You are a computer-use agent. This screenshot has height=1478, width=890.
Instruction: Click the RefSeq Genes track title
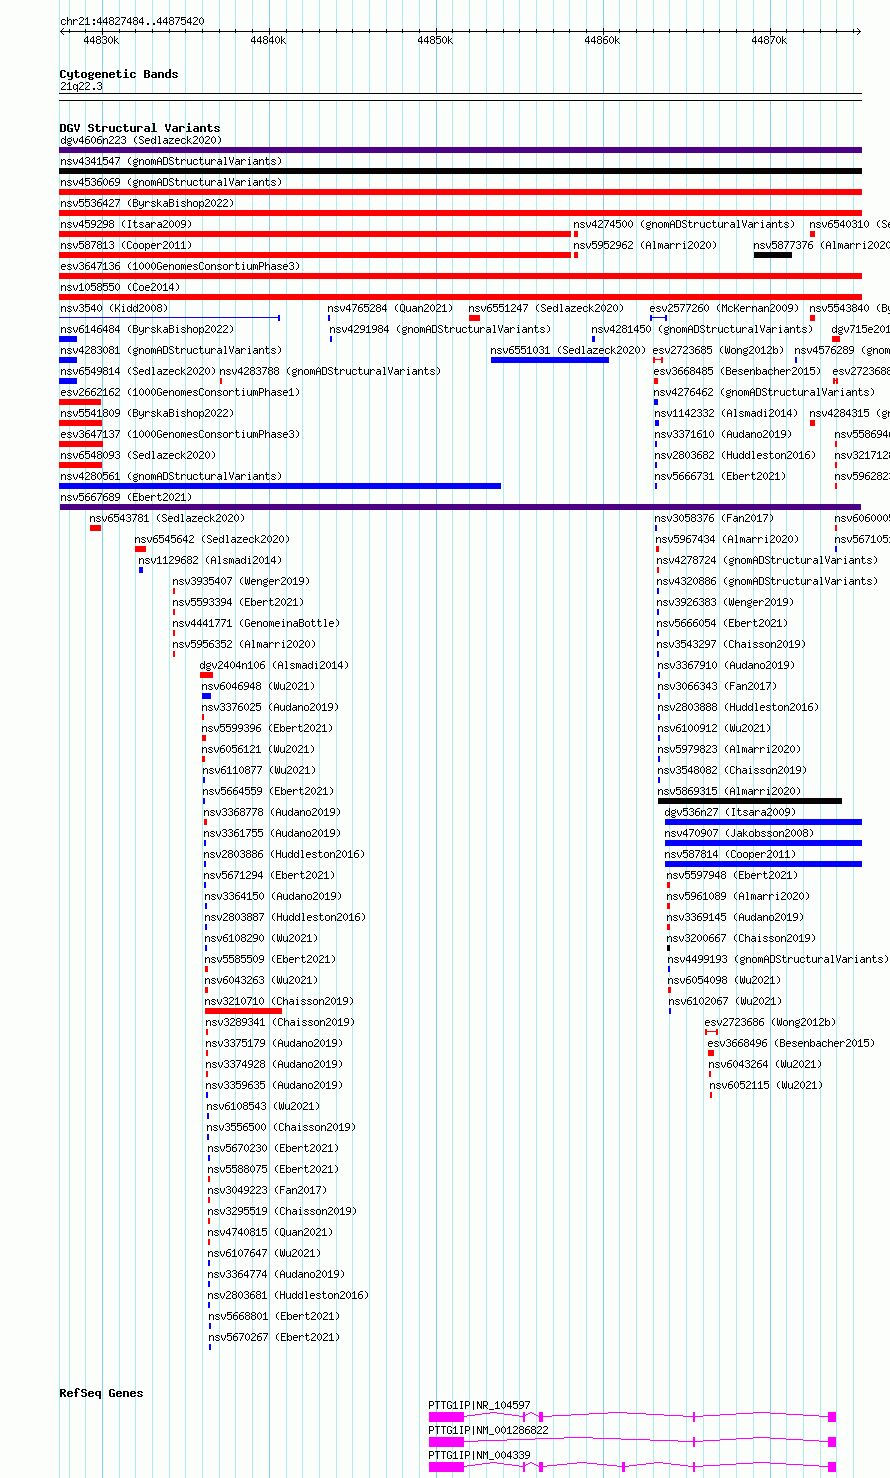(101, 1393)
